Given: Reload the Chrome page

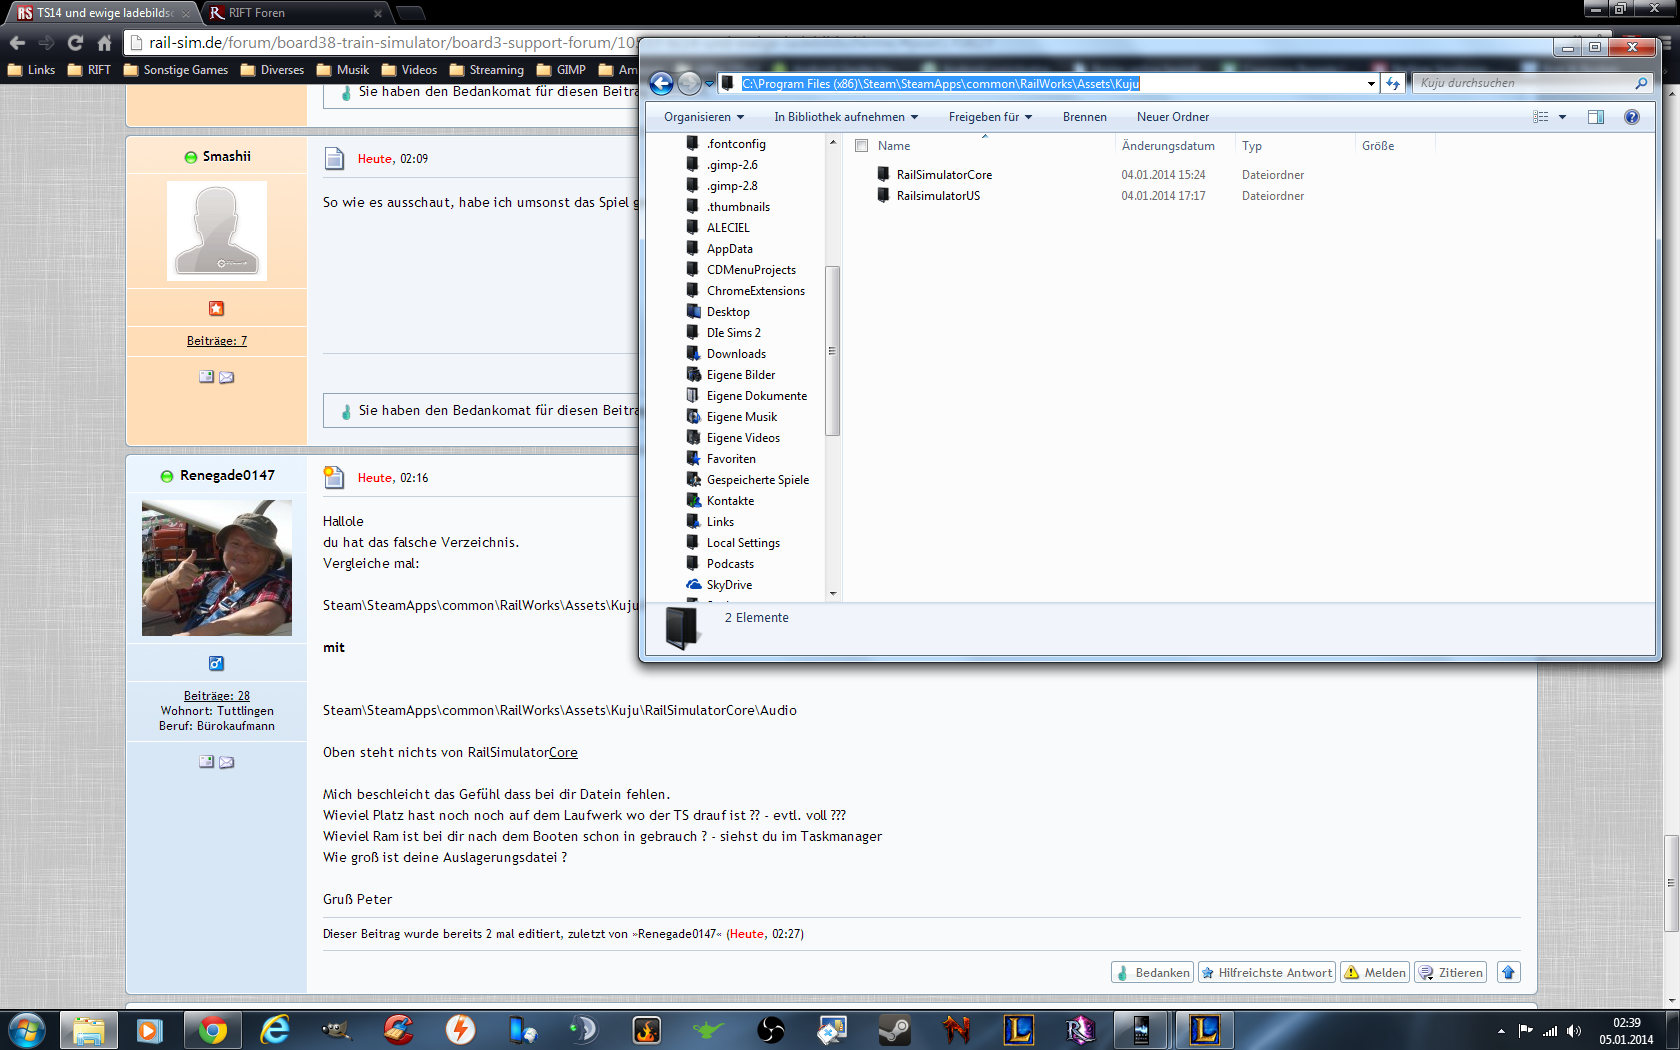Looking at the screenshot, I should (x=75, y=43).
